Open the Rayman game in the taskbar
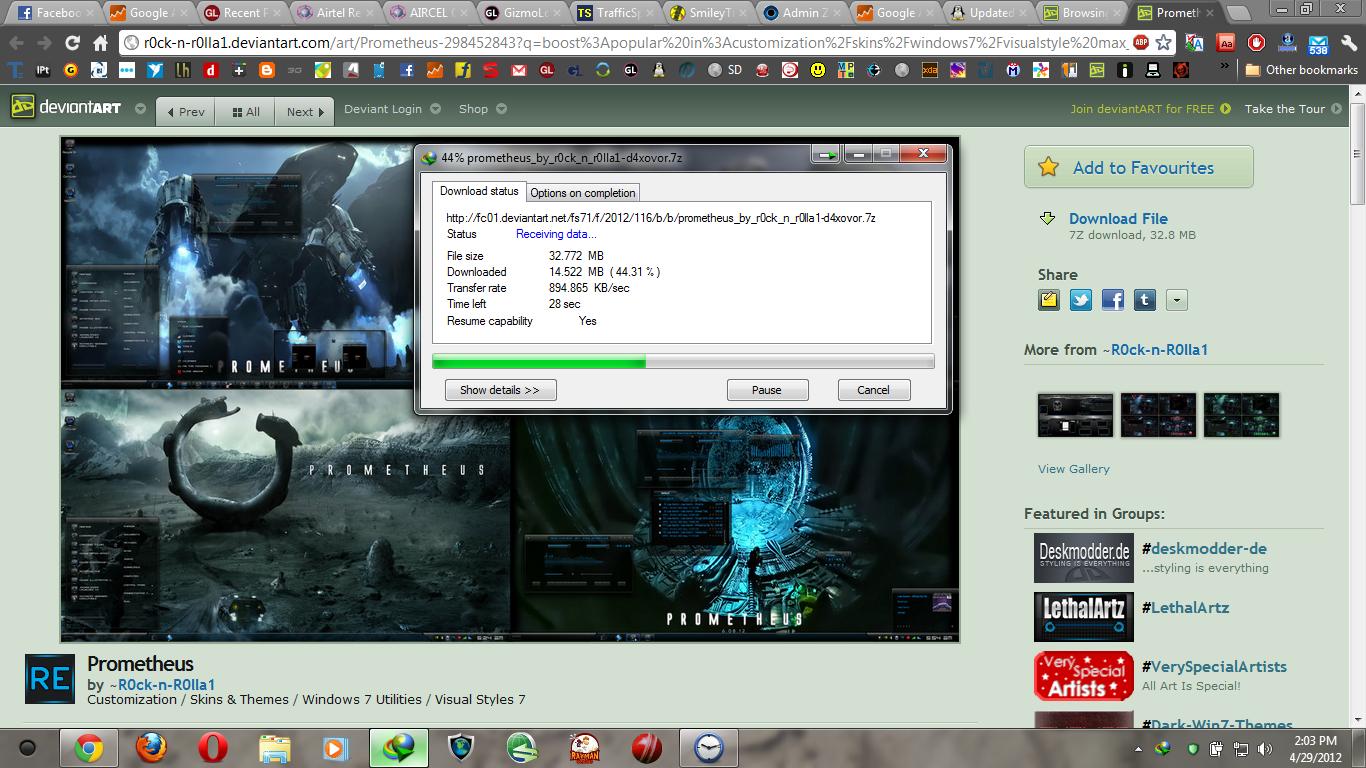This screenshot has height=768, width=1366. point(585,747)
